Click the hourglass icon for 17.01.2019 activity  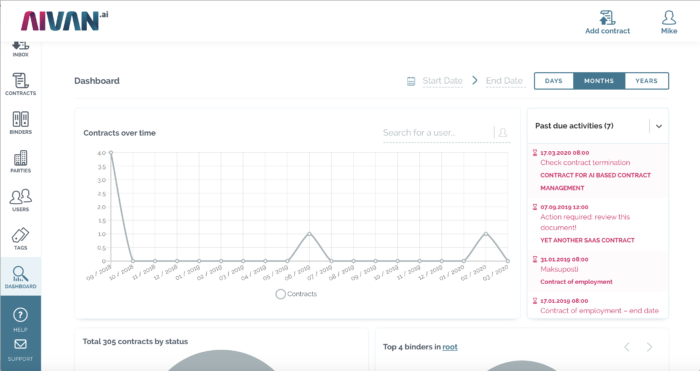pos(535,301)
